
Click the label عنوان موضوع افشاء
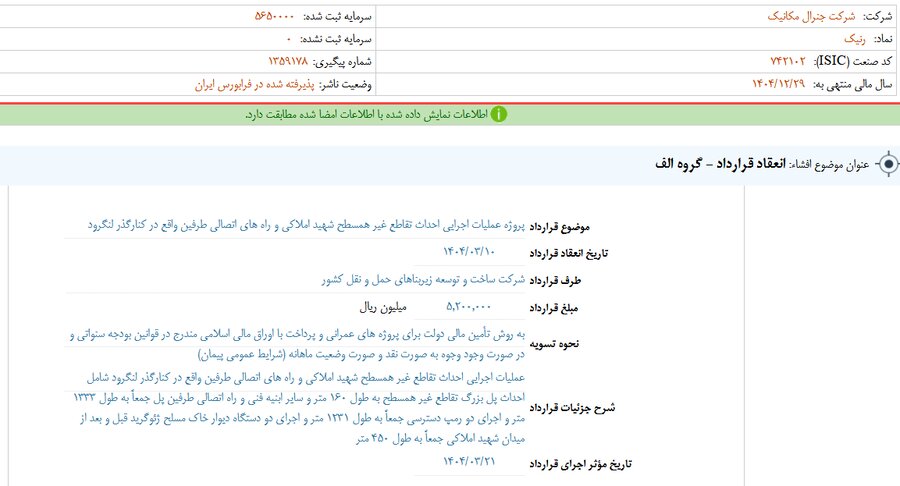pos(829,165)
